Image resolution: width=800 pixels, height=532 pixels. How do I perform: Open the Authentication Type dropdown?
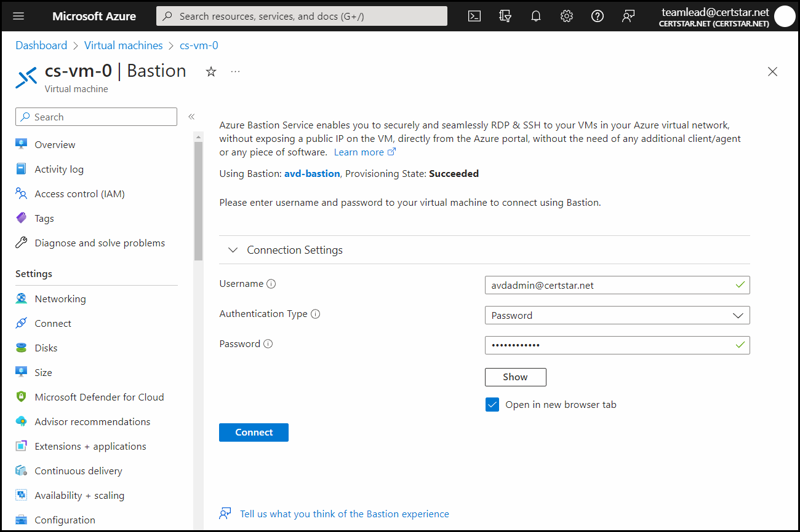[x=617, y=315]
